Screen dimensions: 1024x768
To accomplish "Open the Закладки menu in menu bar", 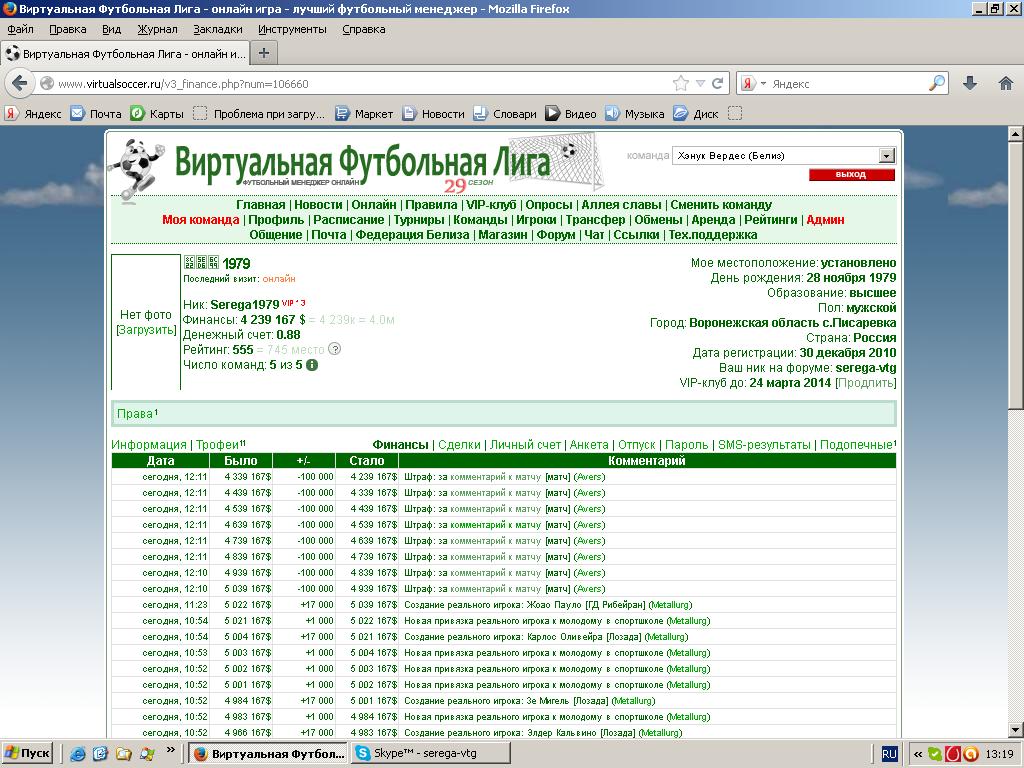I will click(x=217, y=29).
